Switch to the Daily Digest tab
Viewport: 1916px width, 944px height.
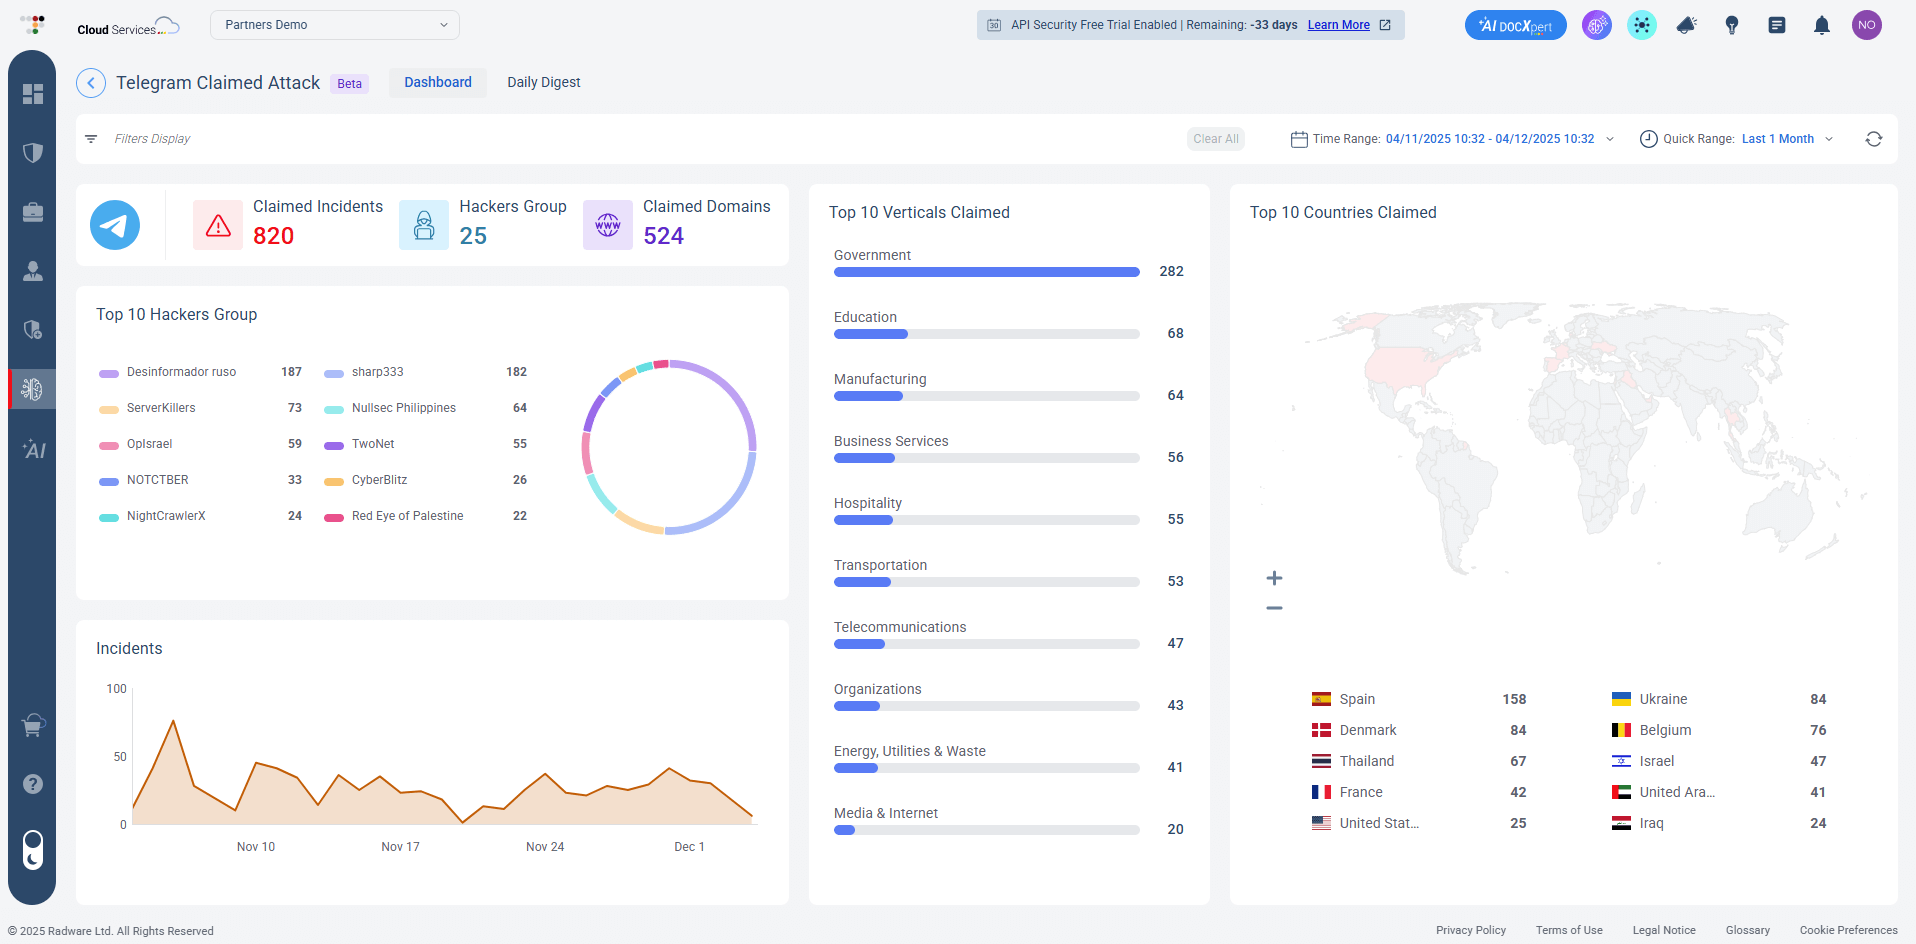(x=543, y=82)
